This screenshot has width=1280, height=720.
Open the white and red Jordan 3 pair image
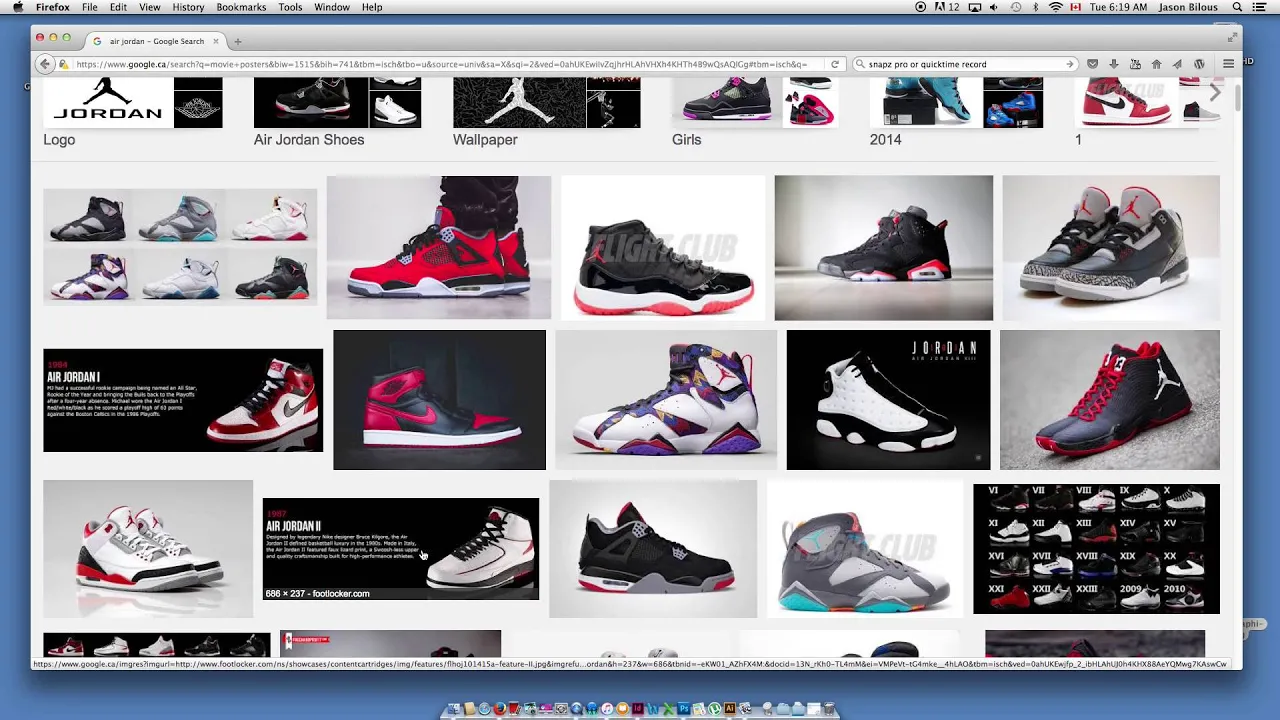[148, 549]
